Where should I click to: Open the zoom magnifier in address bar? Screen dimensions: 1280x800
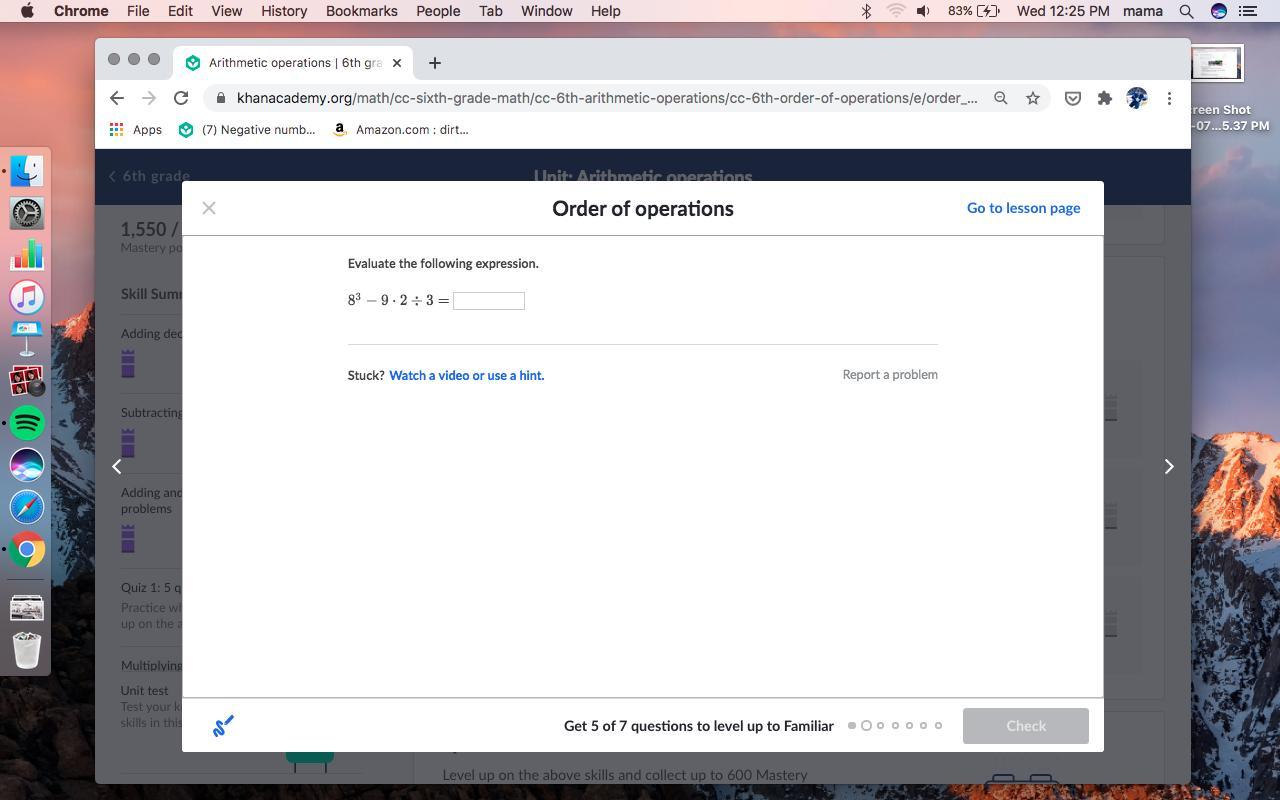coord(1000,98)
